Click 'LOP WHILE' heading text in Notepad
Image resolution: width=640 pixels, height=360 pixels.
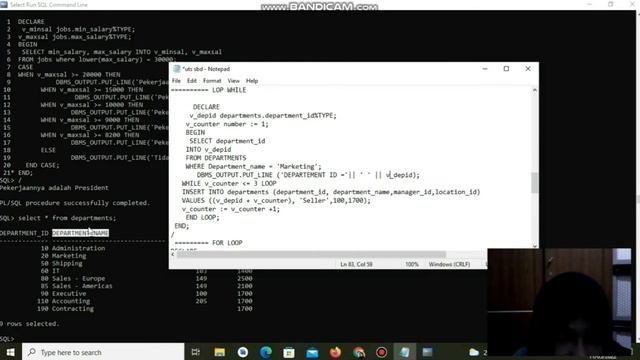pos(229,90)
